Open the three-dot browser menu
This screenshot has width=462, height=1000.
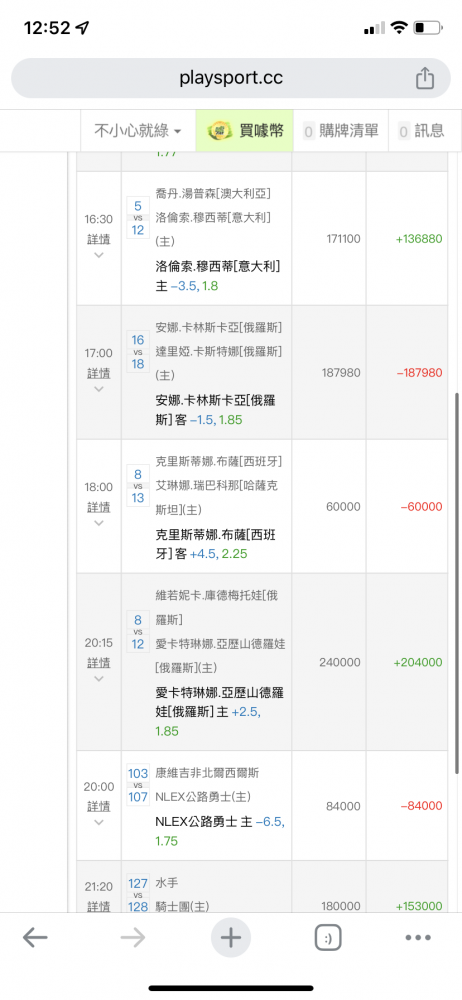click(x=419, y=938)
